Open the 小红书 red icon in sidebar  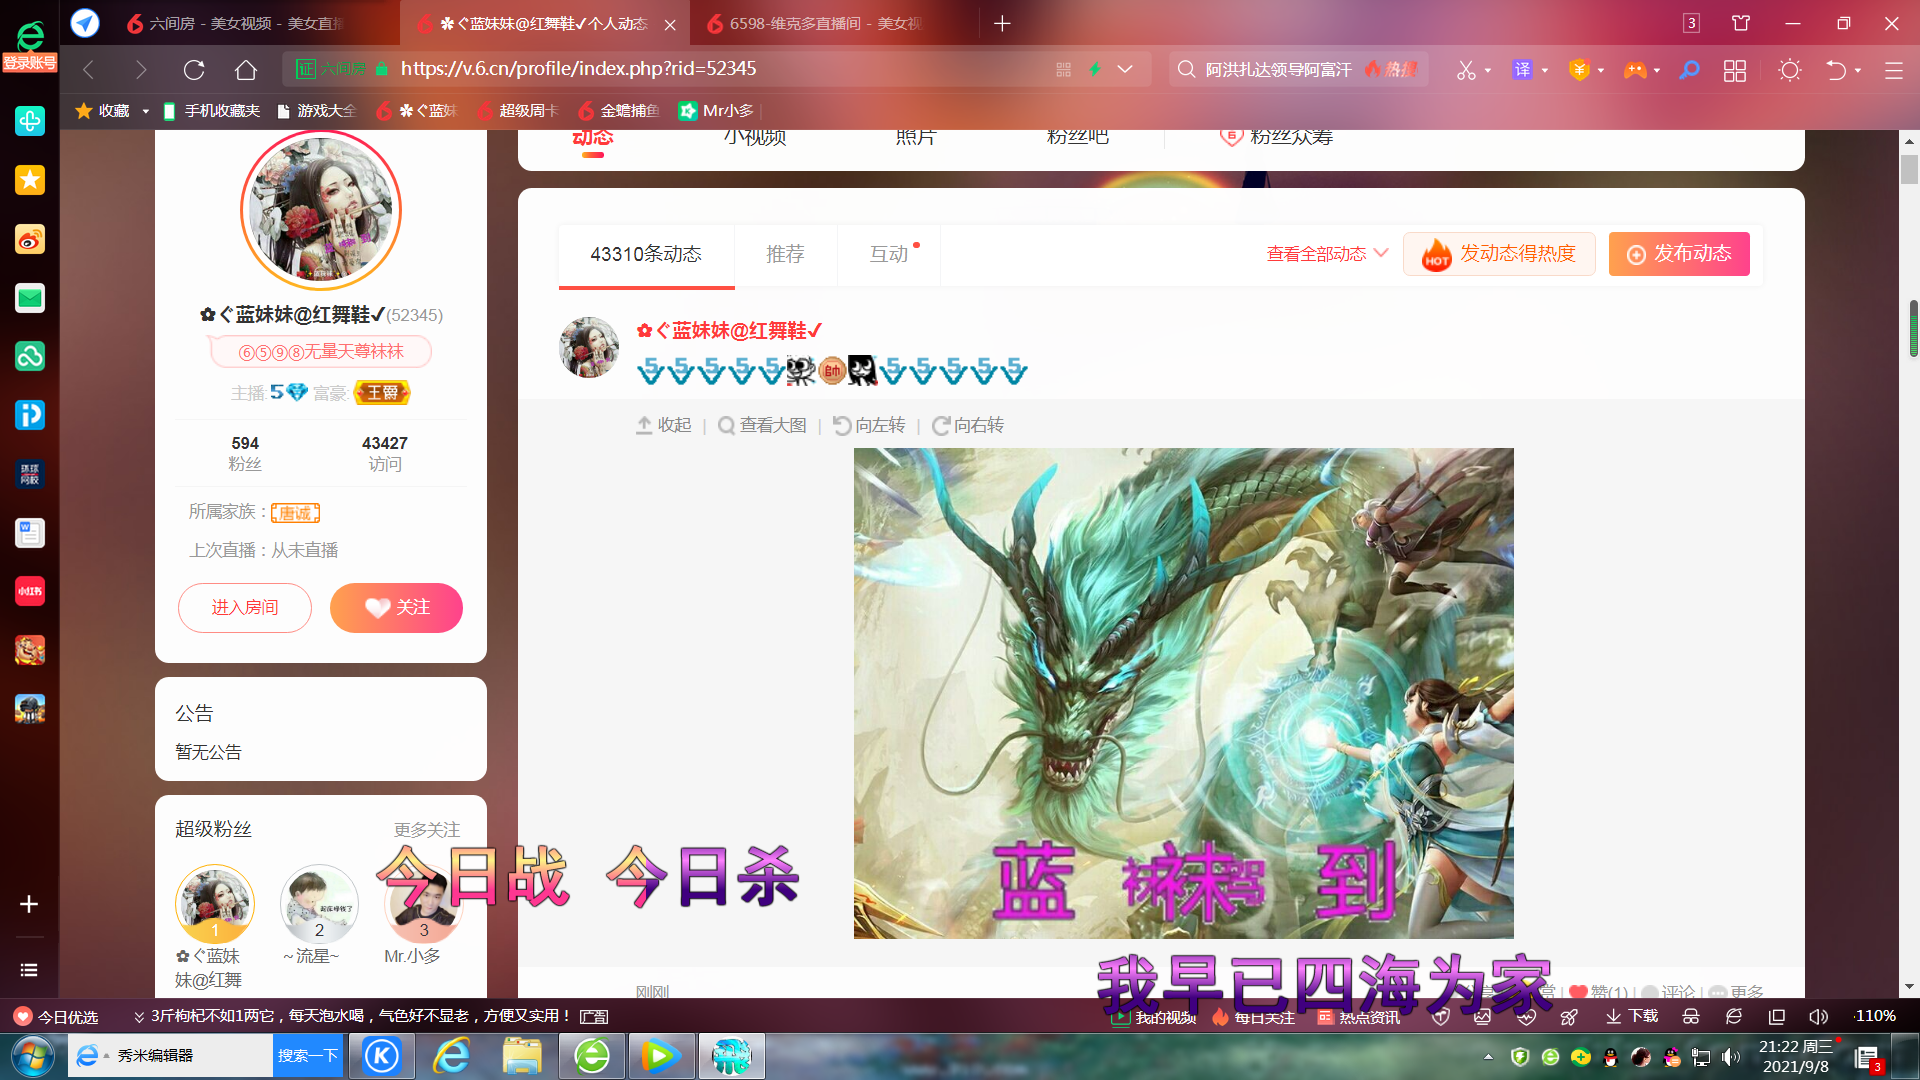(30, 591)
